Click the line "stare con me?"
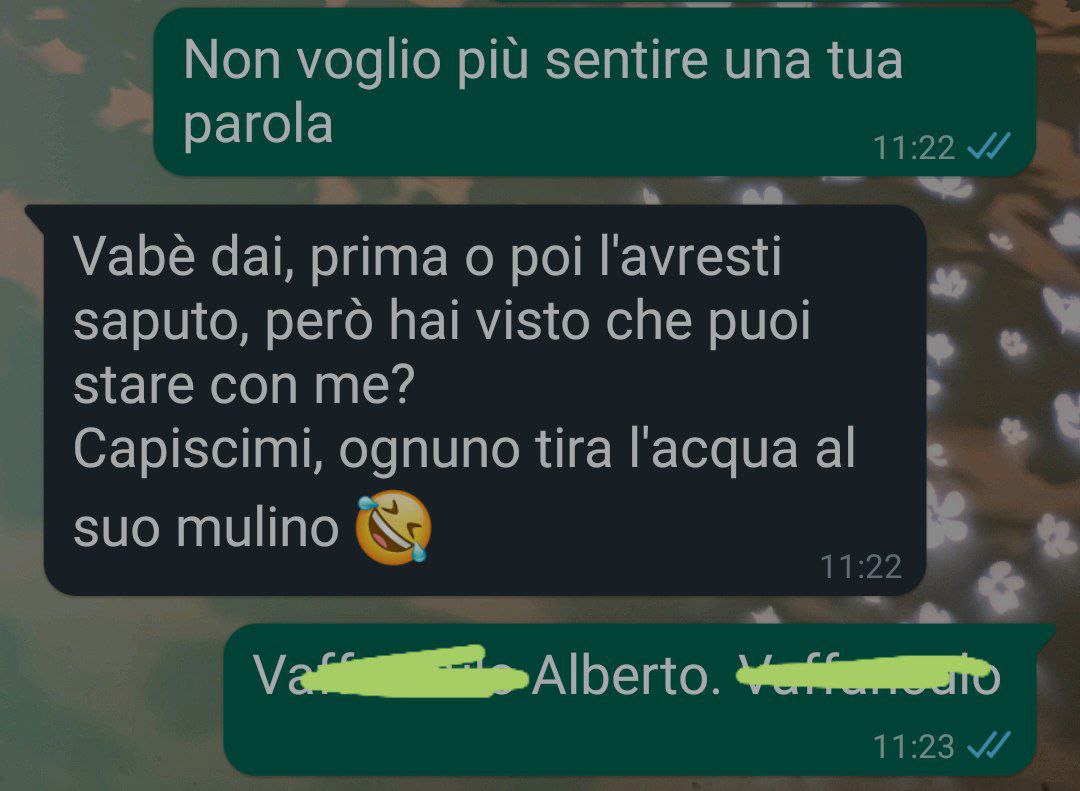 click(x=245, y=384)
